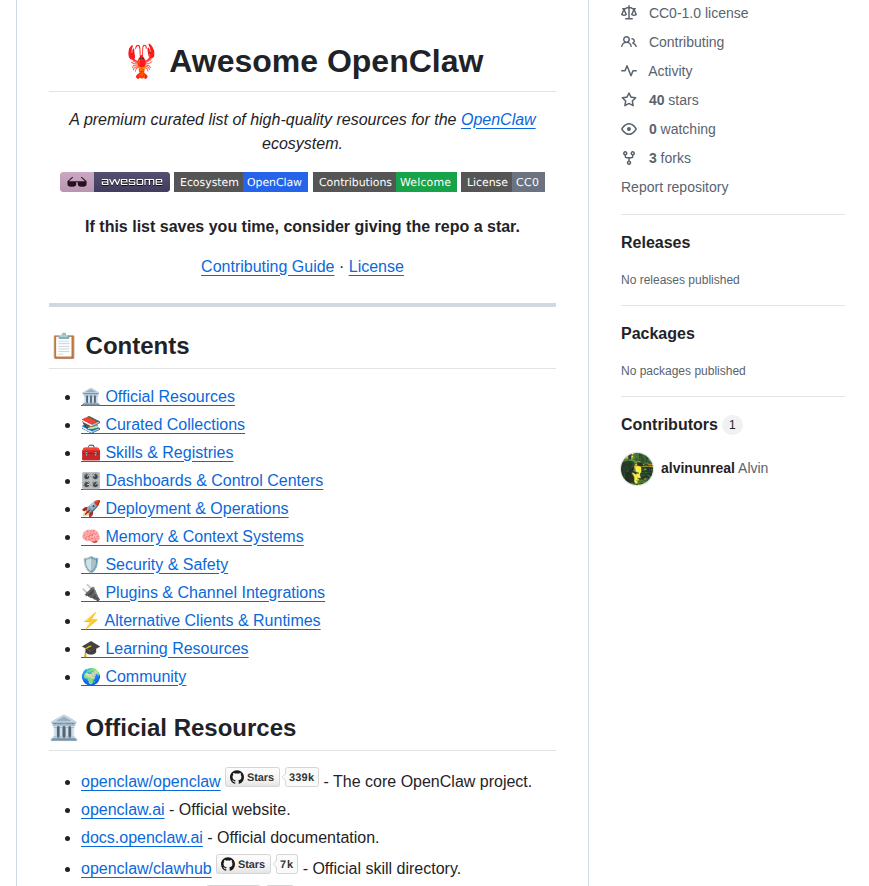This screenshot has width=869, height=886.
Task: Open the openclaw/clawhub repository link
Action: tap(146, 868)
